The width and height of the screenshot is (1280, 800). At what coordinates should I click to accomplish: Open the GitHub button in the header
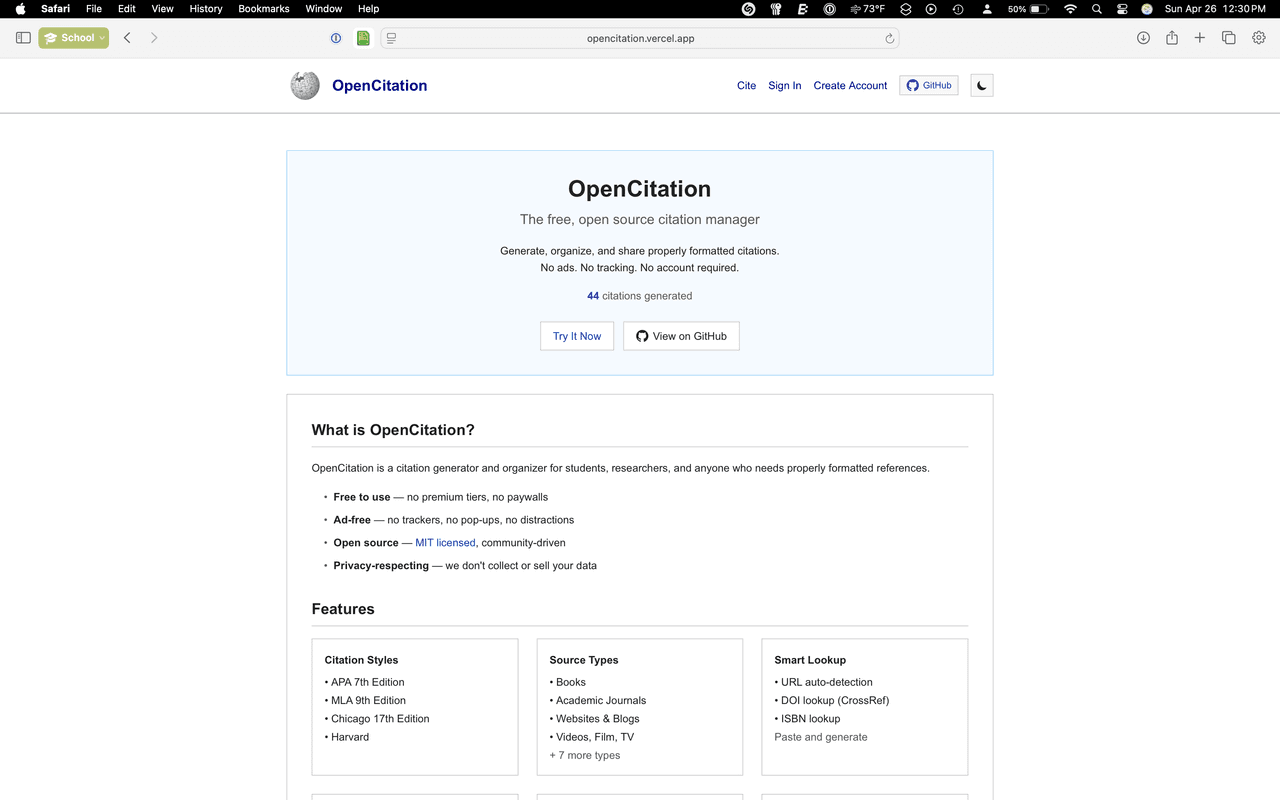pos(929,85)
